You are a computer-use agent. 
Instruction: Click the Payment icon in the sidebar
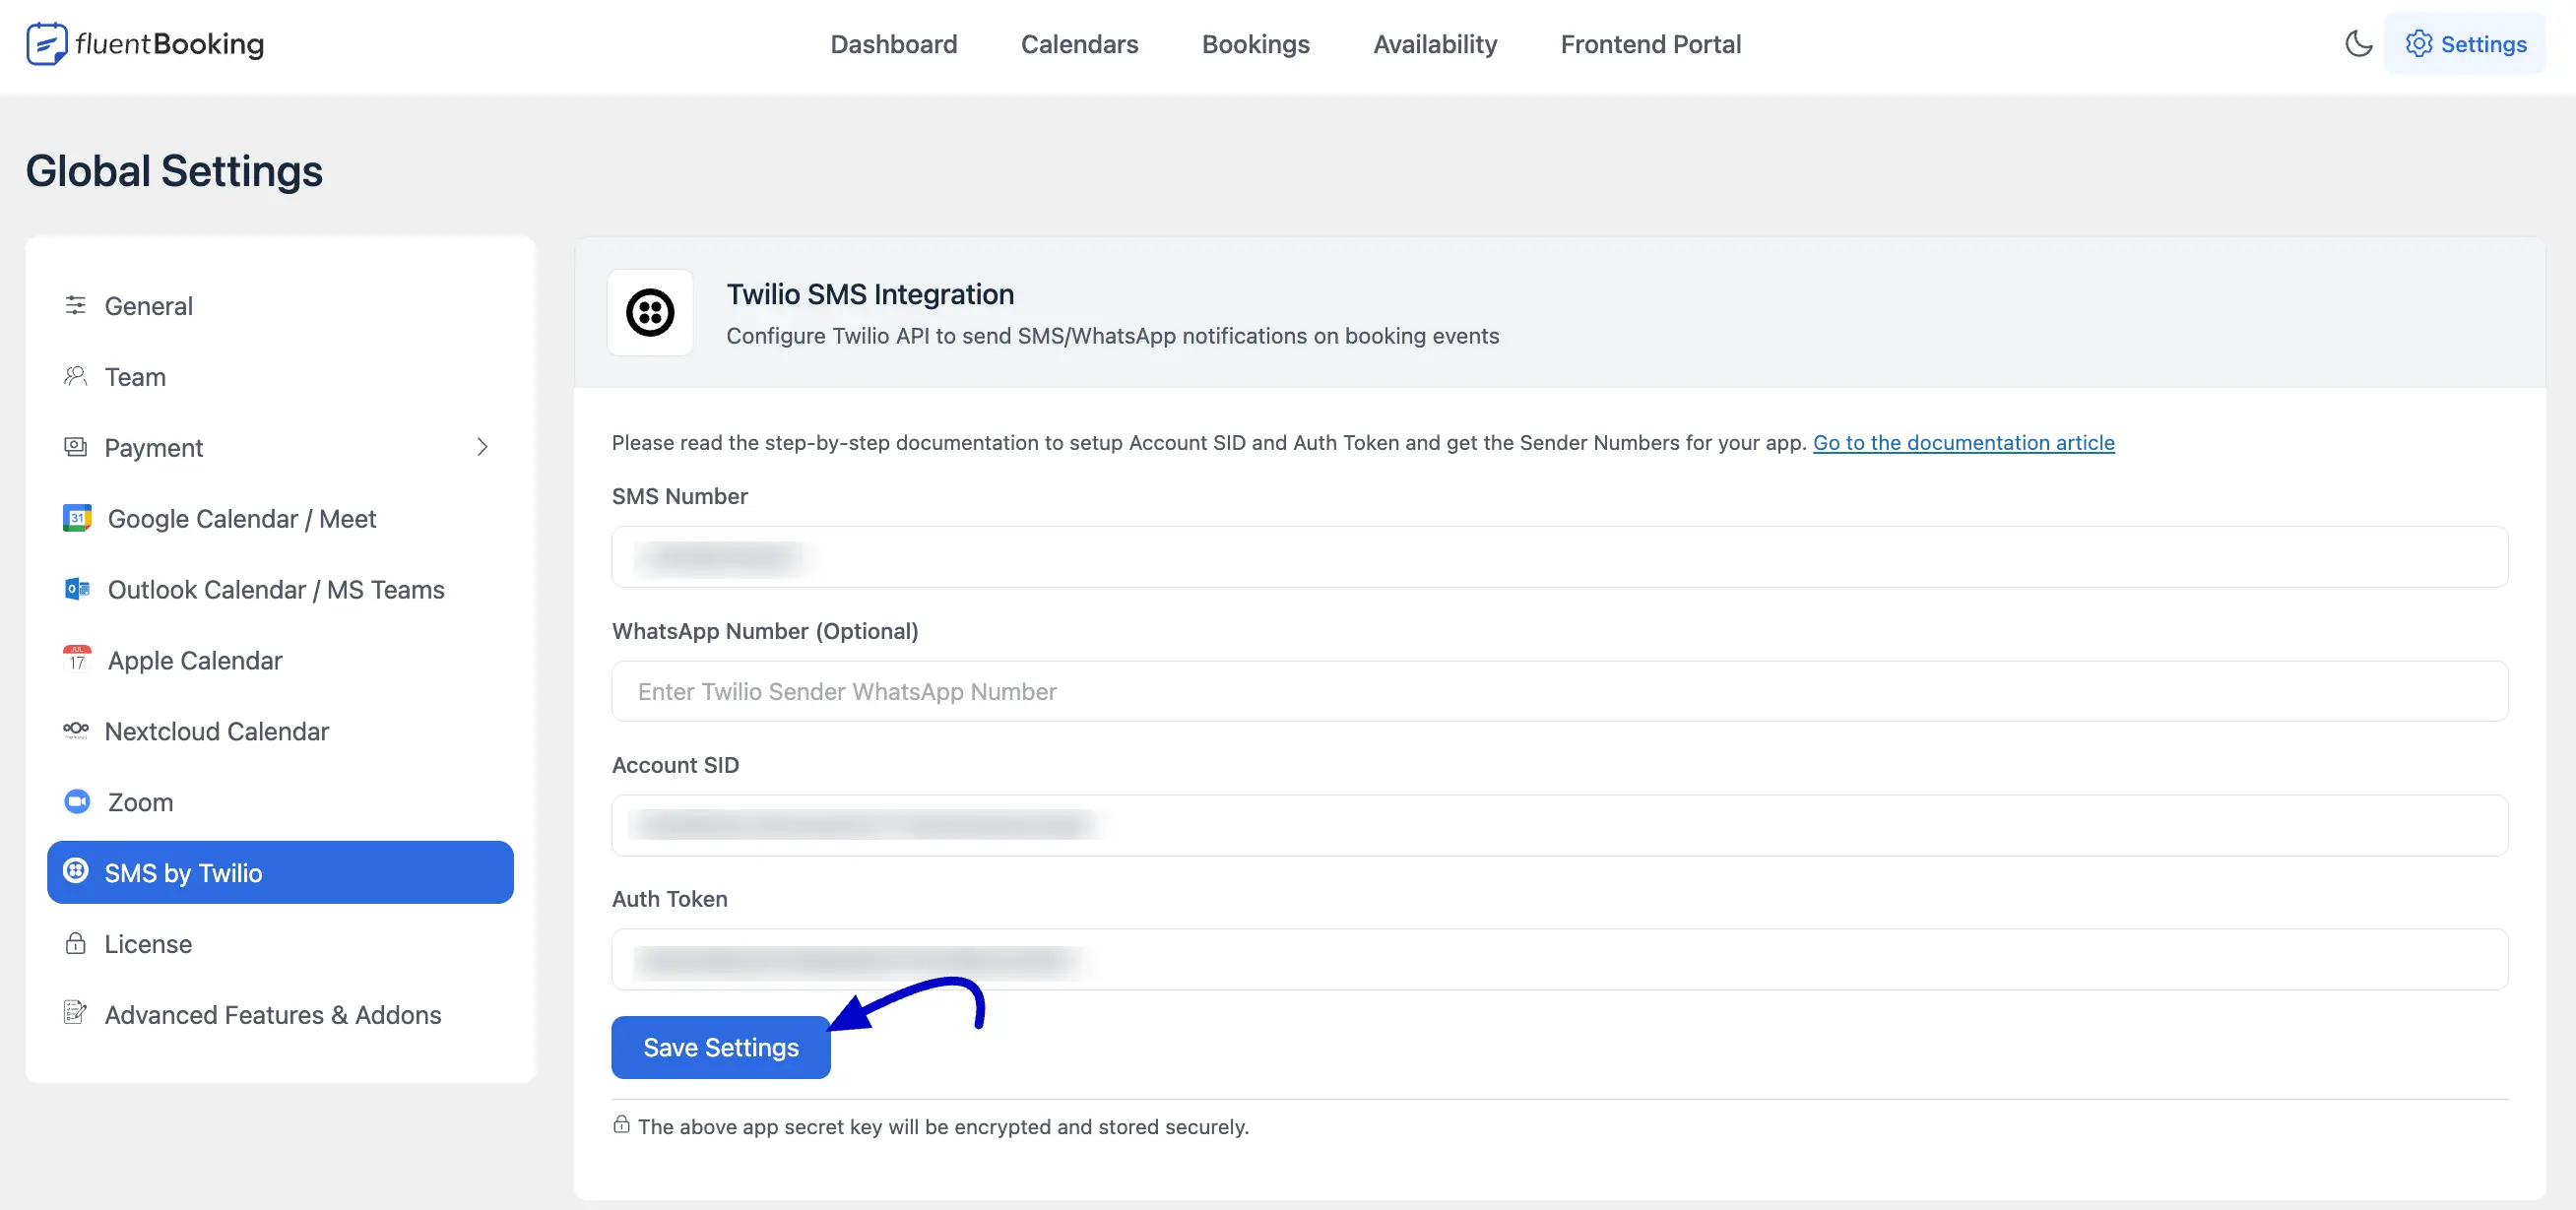point(75,447)
